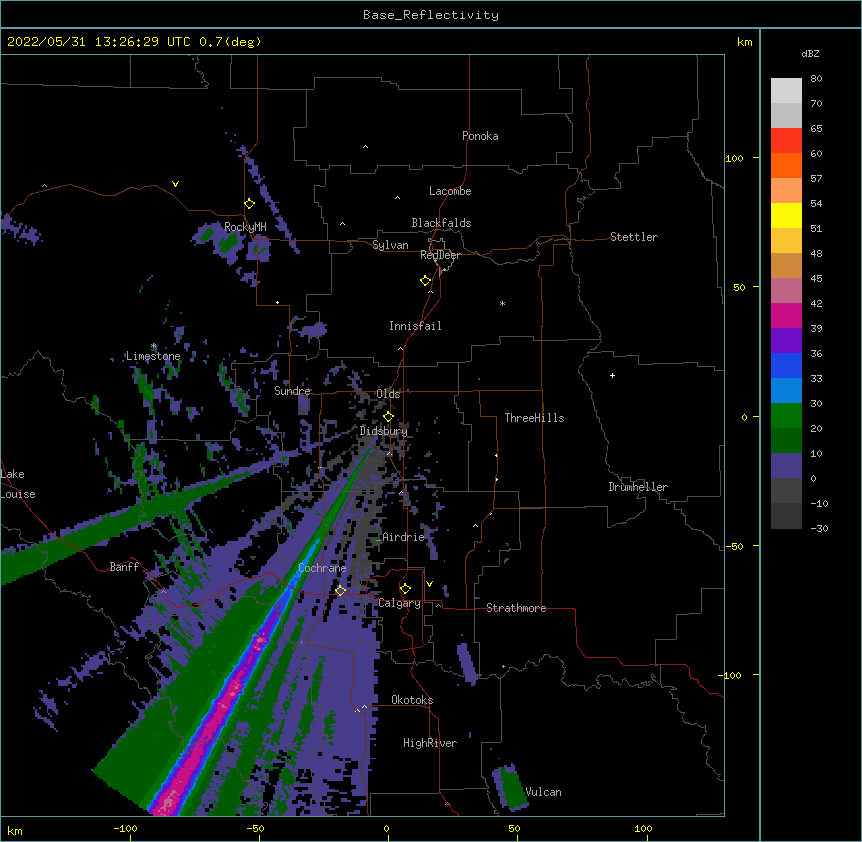Click the Okotoks label

412,700
